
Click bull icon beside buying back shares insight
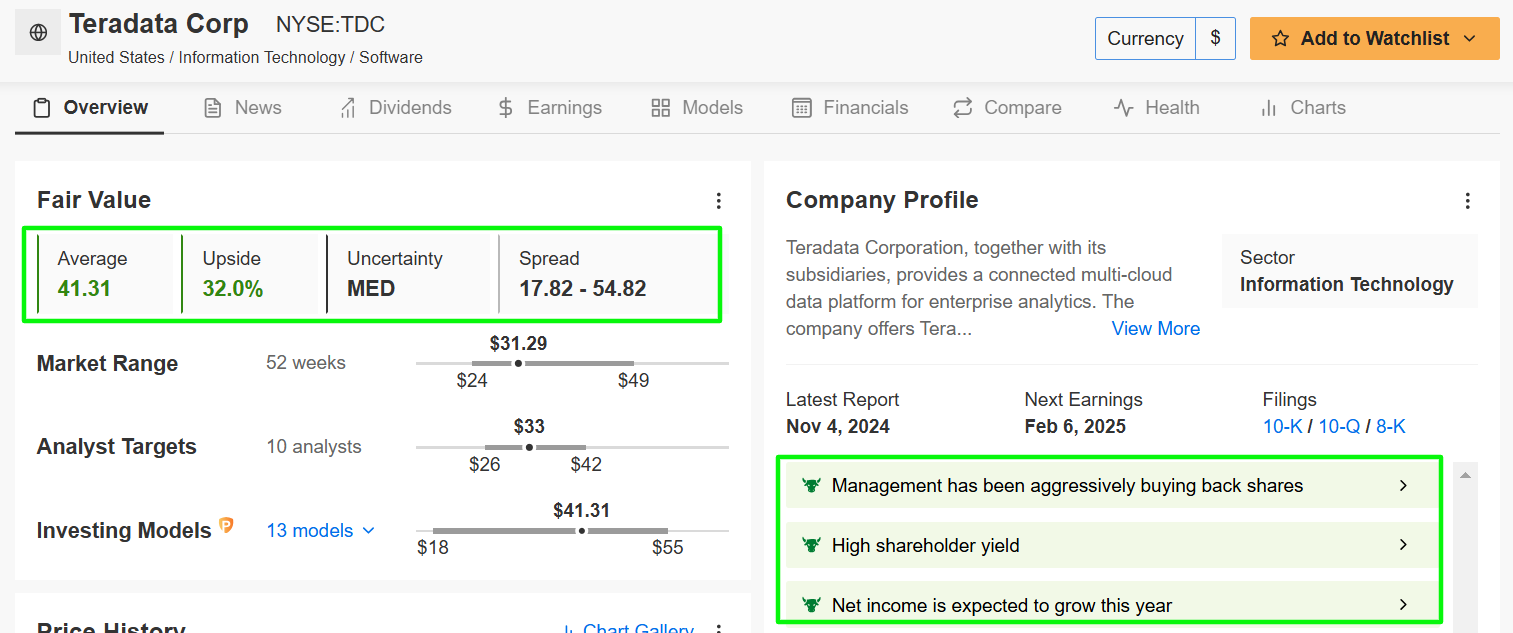point(811,485)
